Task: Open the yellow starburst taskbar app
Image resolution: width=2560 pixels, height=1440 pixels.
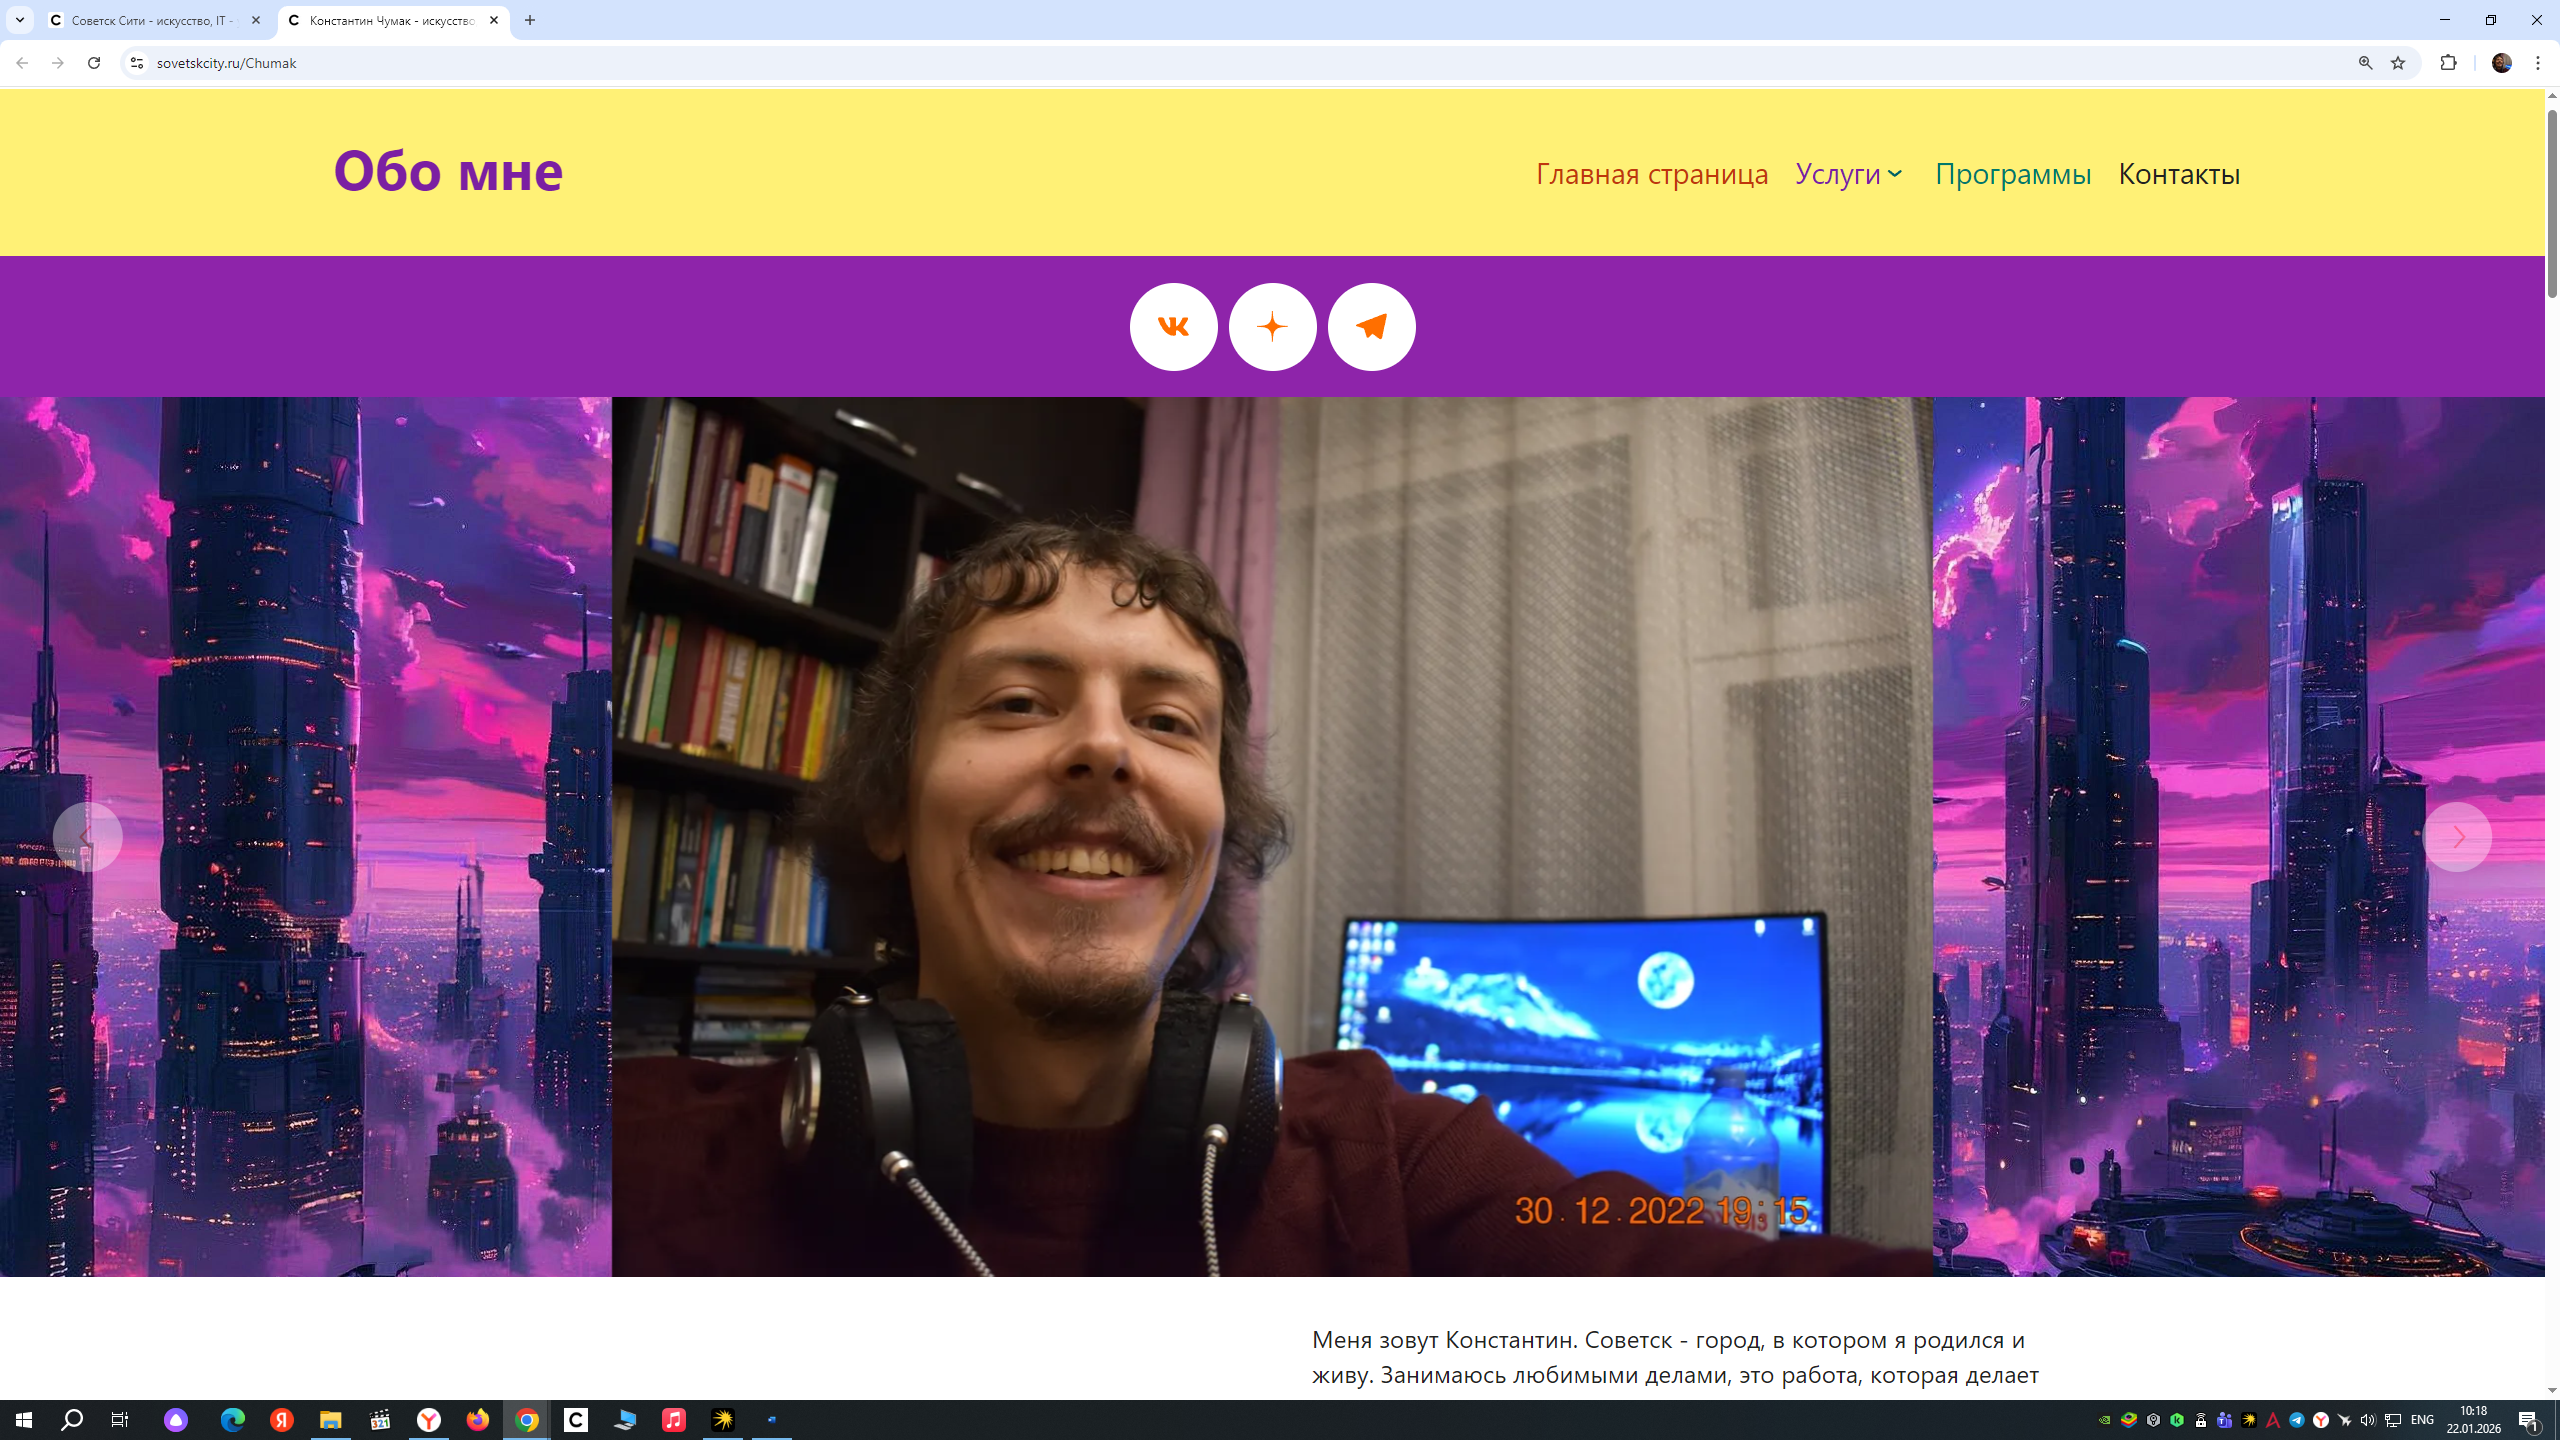Action: pos(723,1420)
